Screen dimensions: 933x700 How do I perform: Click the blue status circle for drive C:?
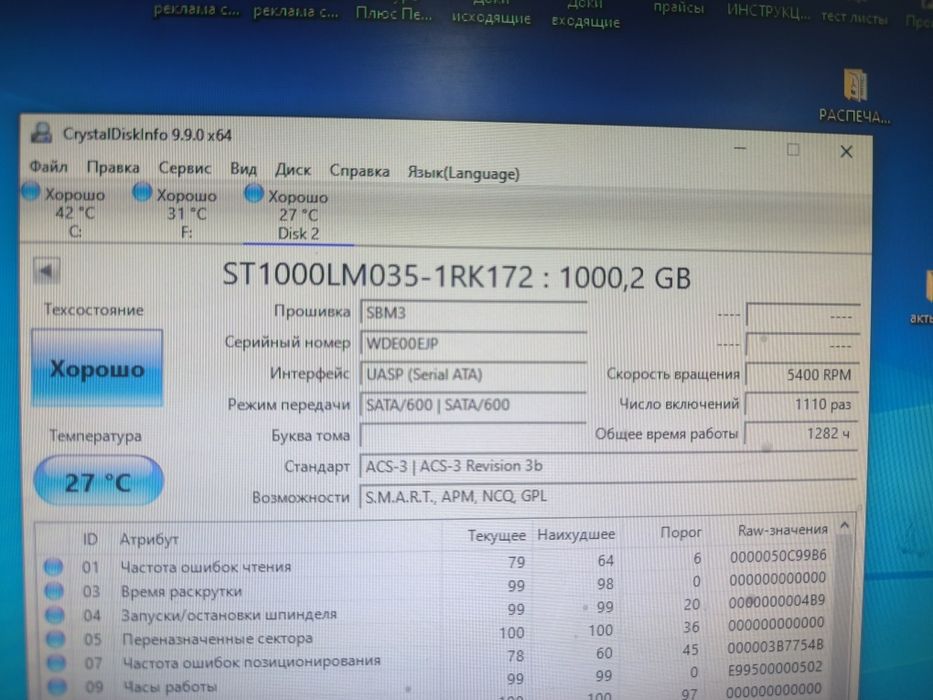click(x=31, y=192)
